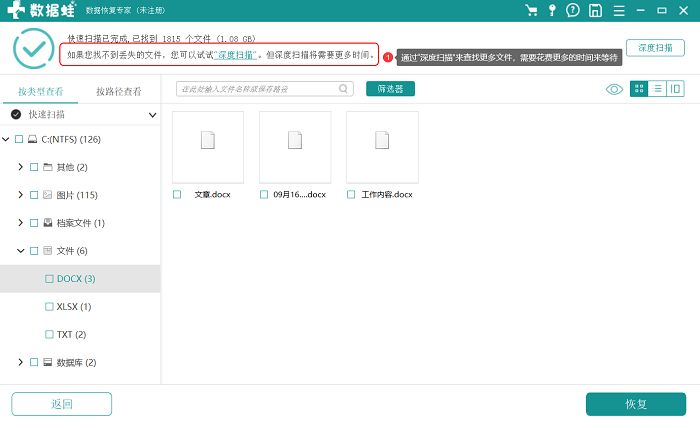Switch to list view
The image size is (700, 428).
[x=657, y=89]
